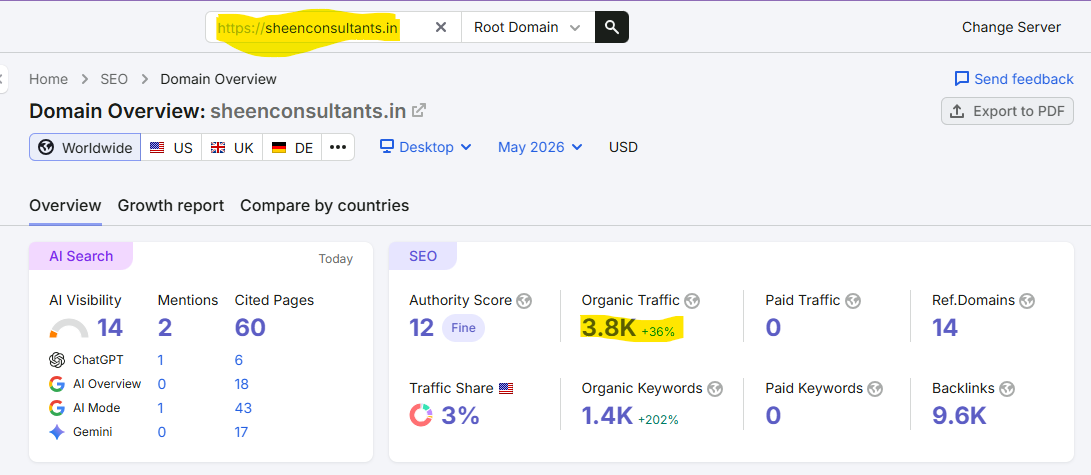1091x475 pixels.
Task: Open more countries ellipsis
Action: tap(338, 147)
